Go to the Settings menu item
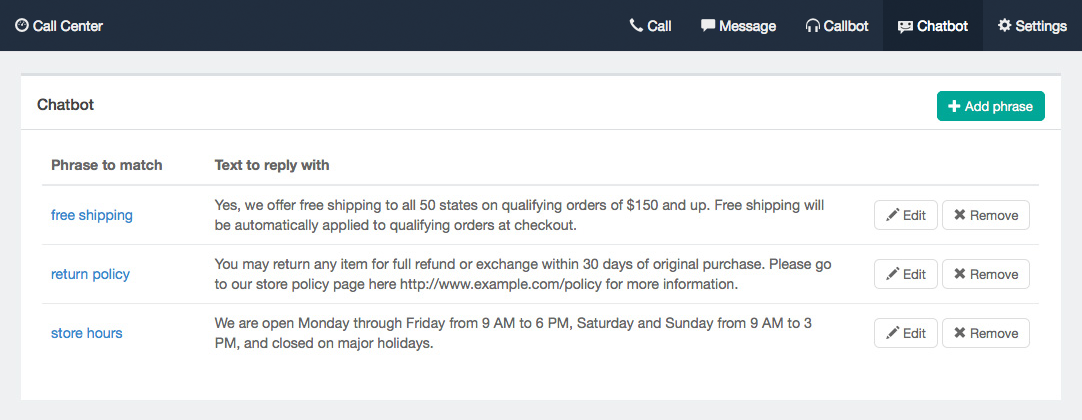The width and height of the screenshot is (1082, 420). tap(1032, 26)
